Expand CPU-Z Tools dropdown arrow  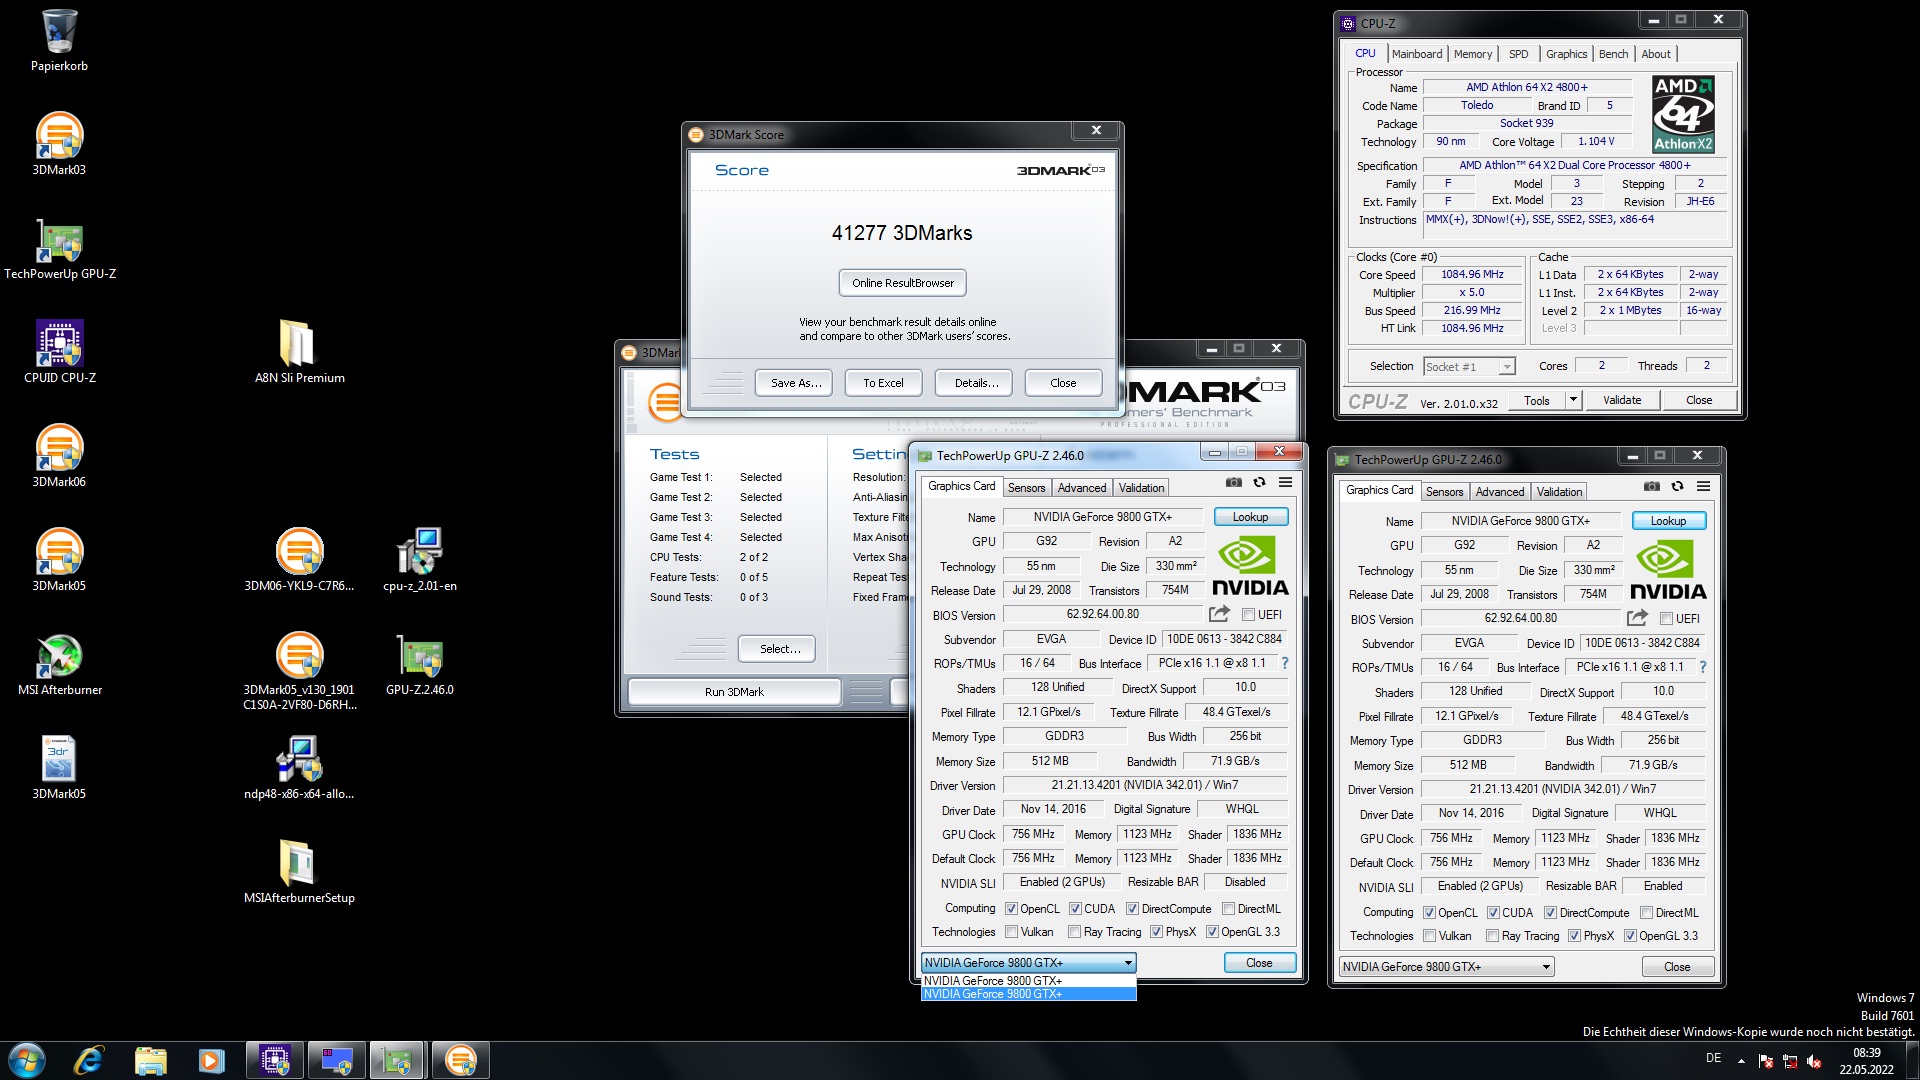click(1572, 400)
